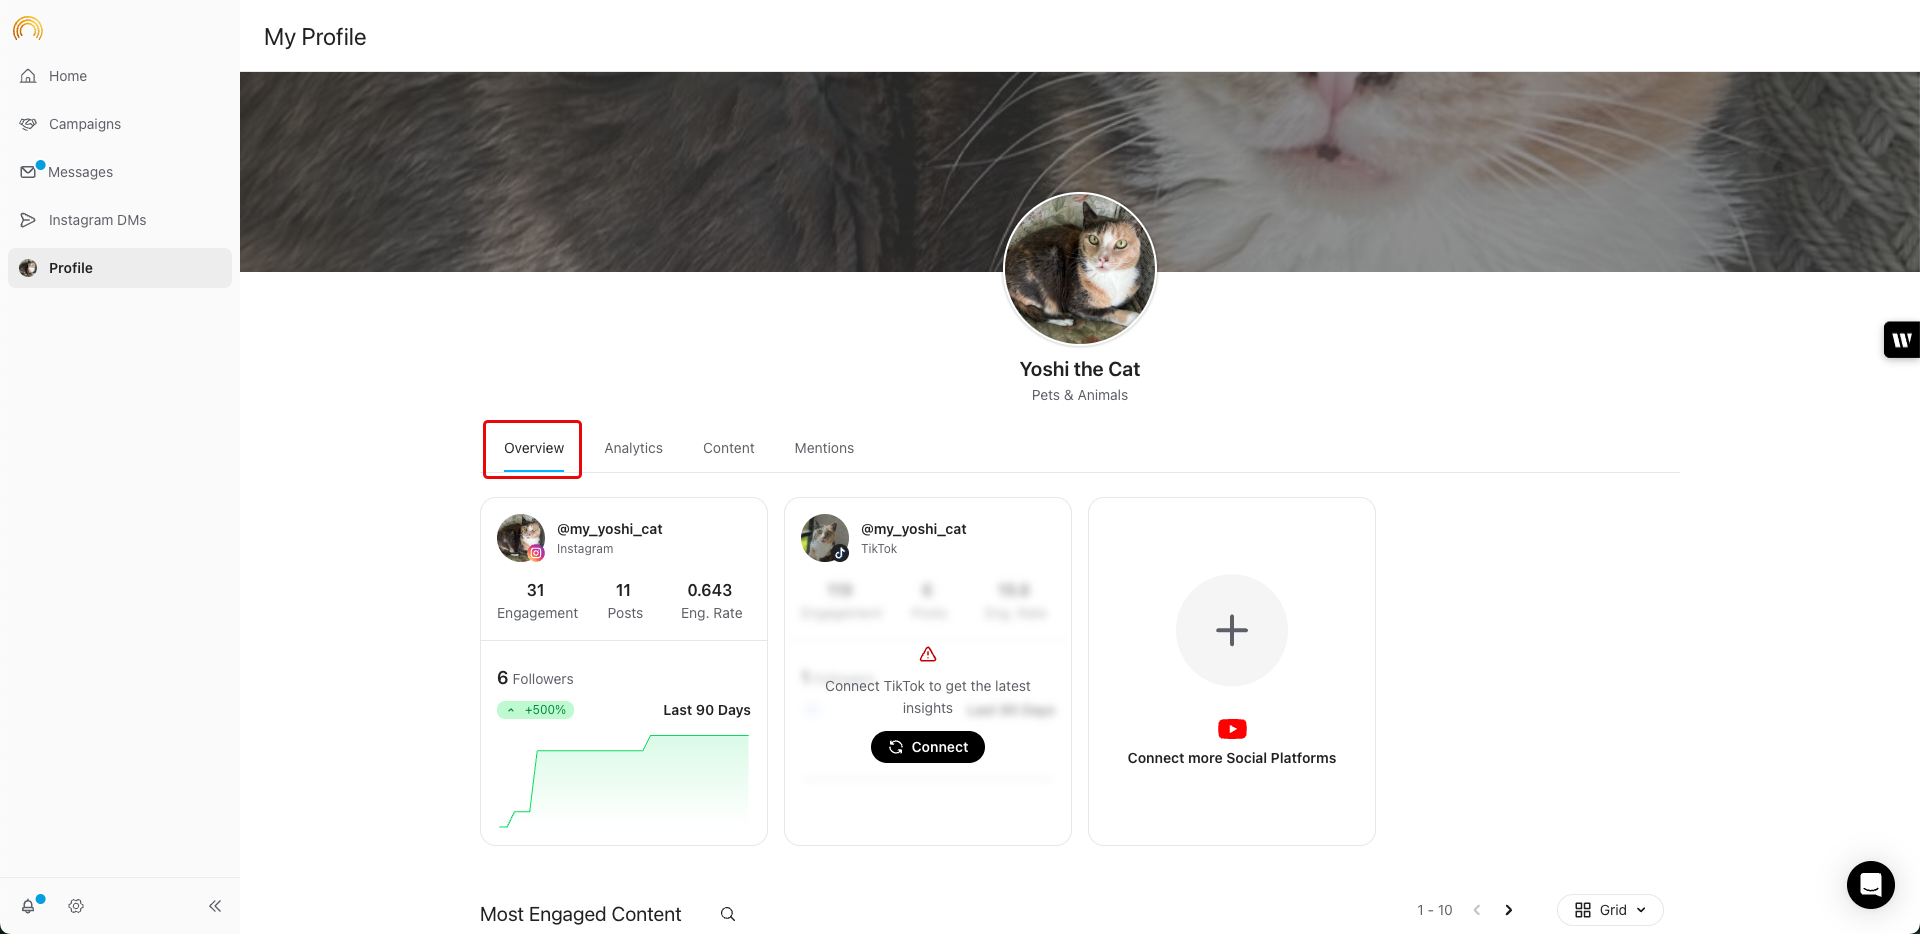The height and width of the screenshot is (934, 1920).
Task: Click the black W widget icon
Action: (1901, 340)
